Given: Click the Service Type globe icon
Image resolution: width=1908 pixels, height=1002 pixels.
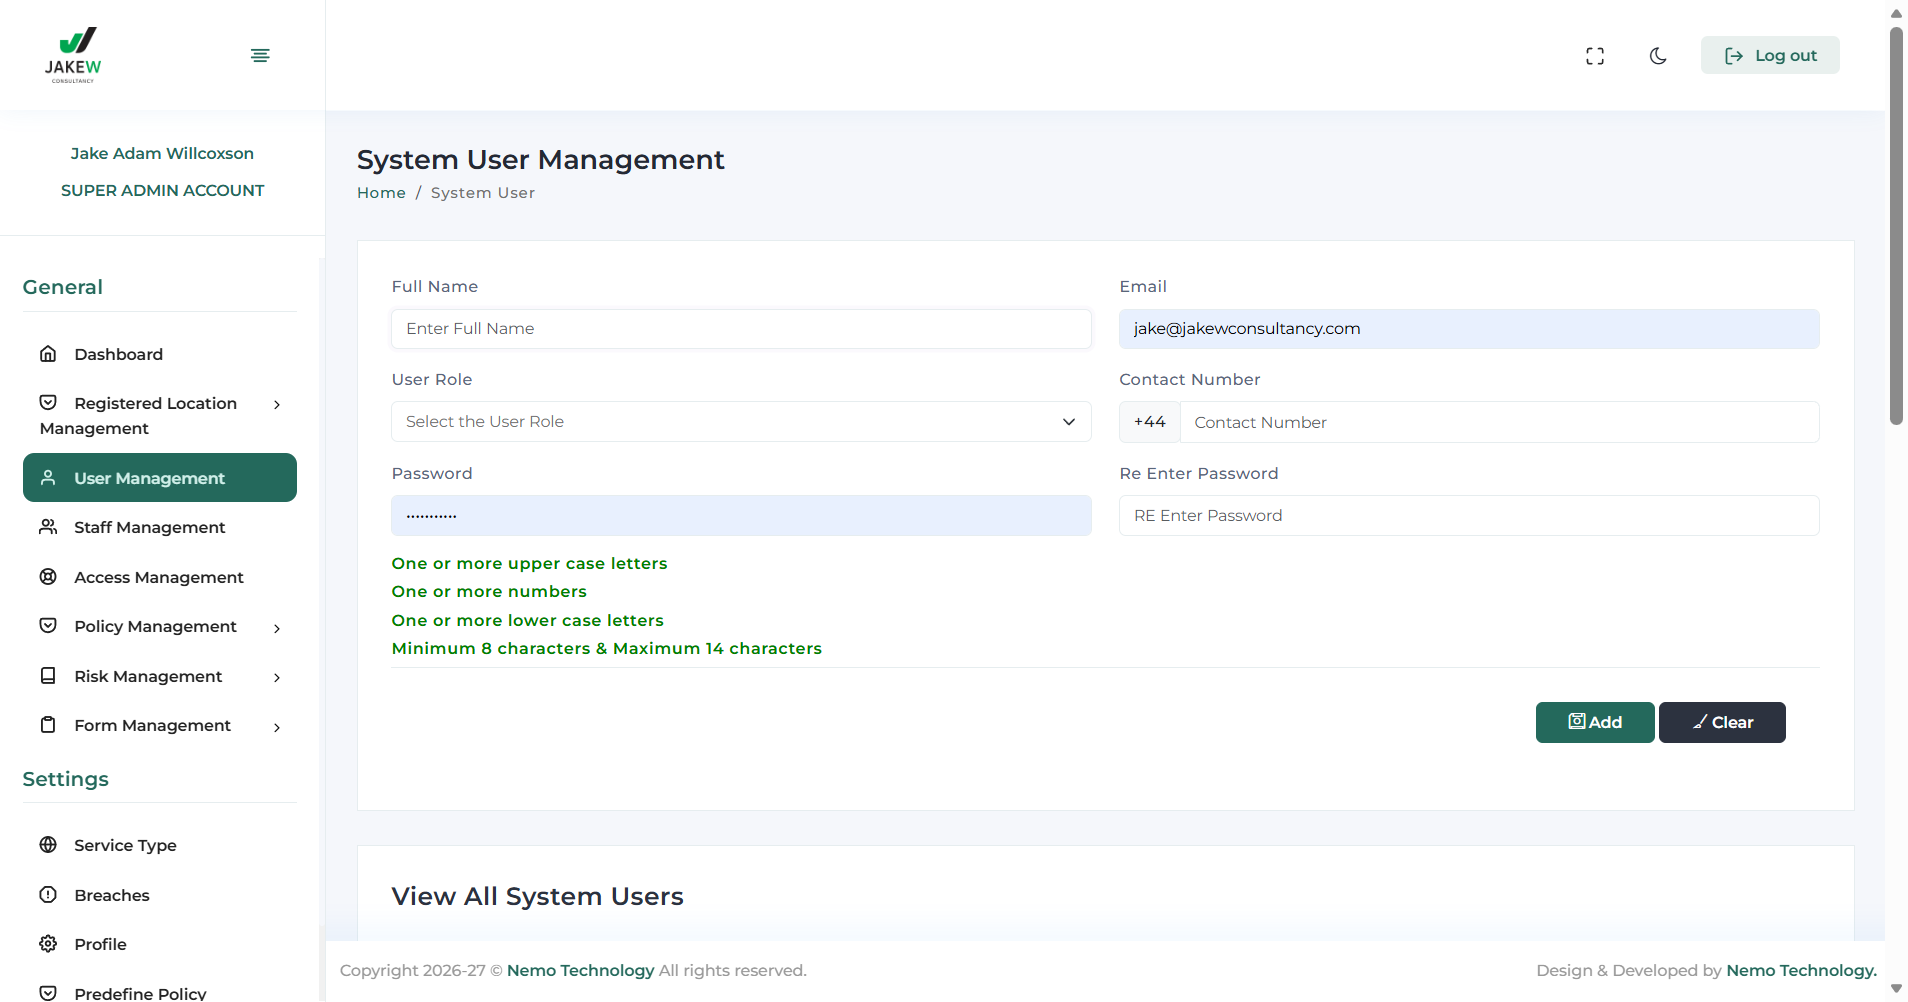Looking at the screenshot, I should pyautogui.click(x=48, y=845).
